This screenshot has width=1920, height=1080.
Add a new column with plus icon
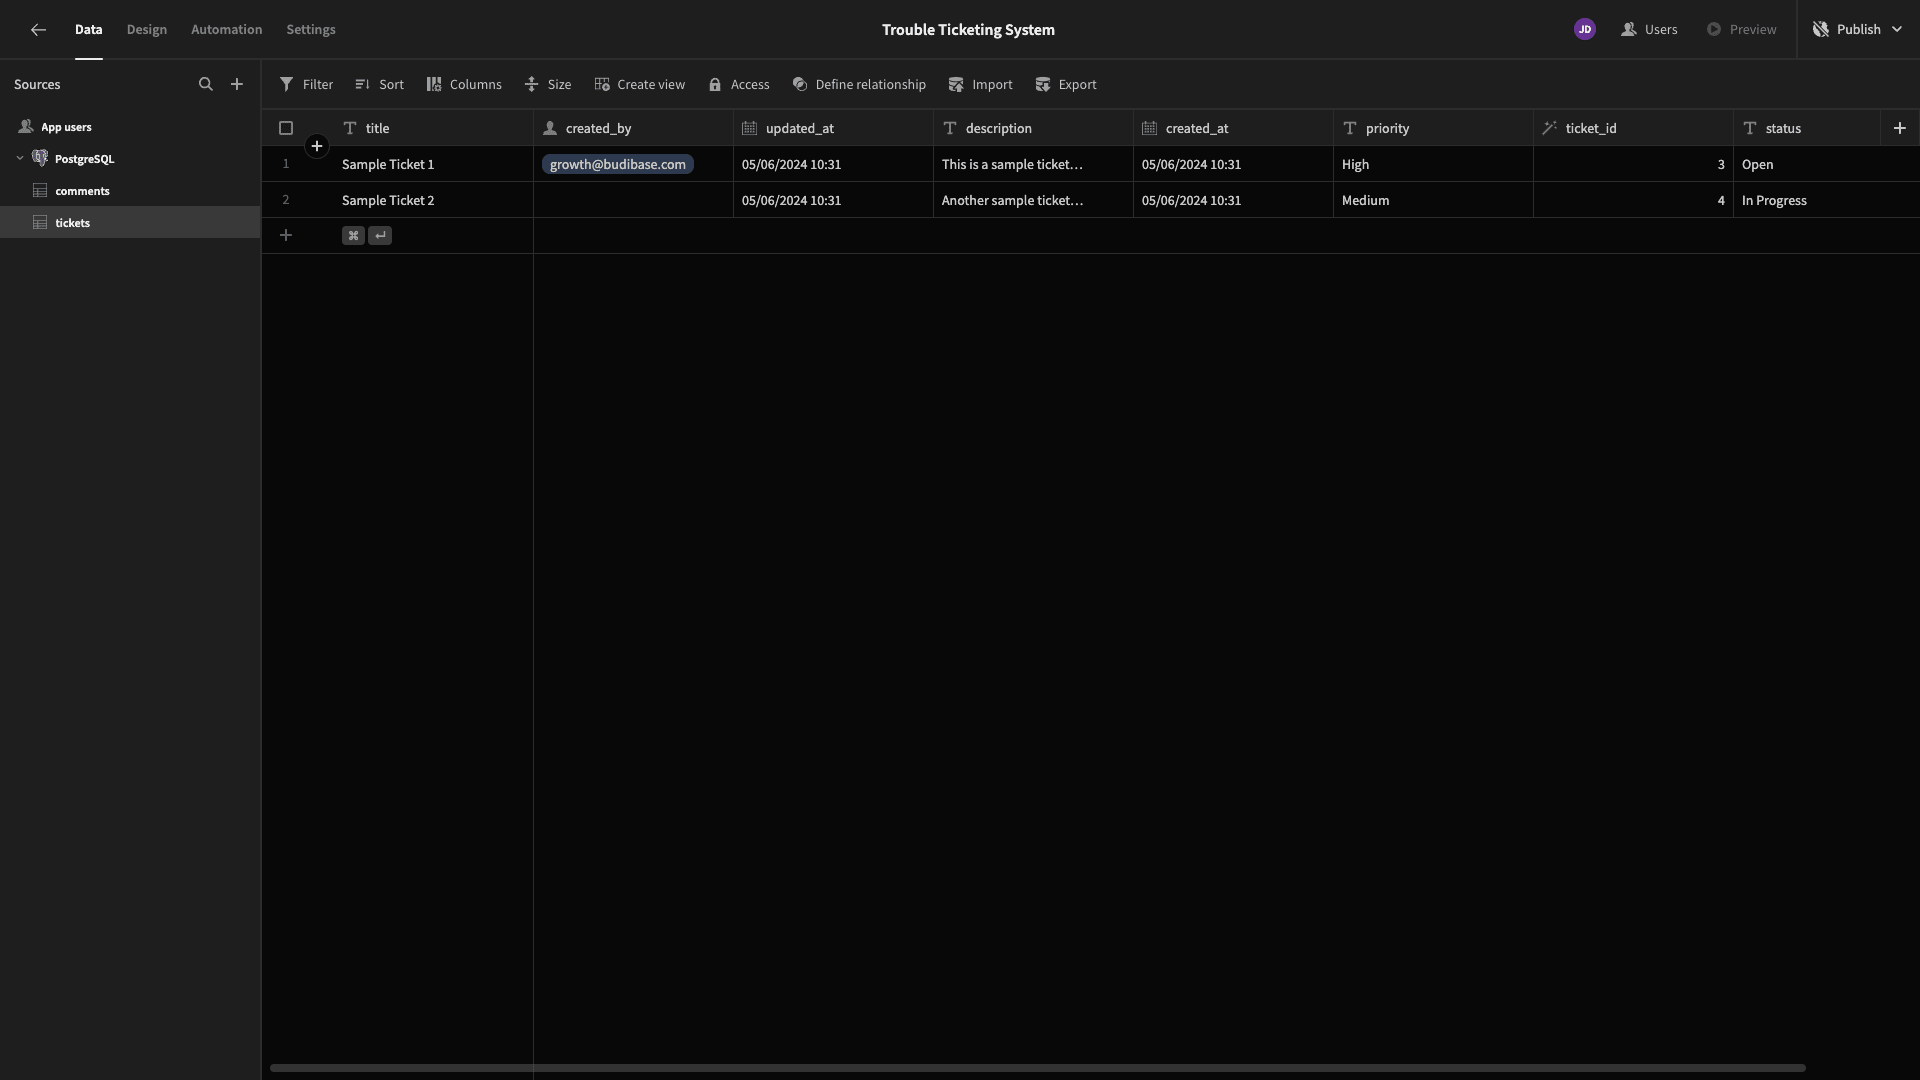[1900, 128]
